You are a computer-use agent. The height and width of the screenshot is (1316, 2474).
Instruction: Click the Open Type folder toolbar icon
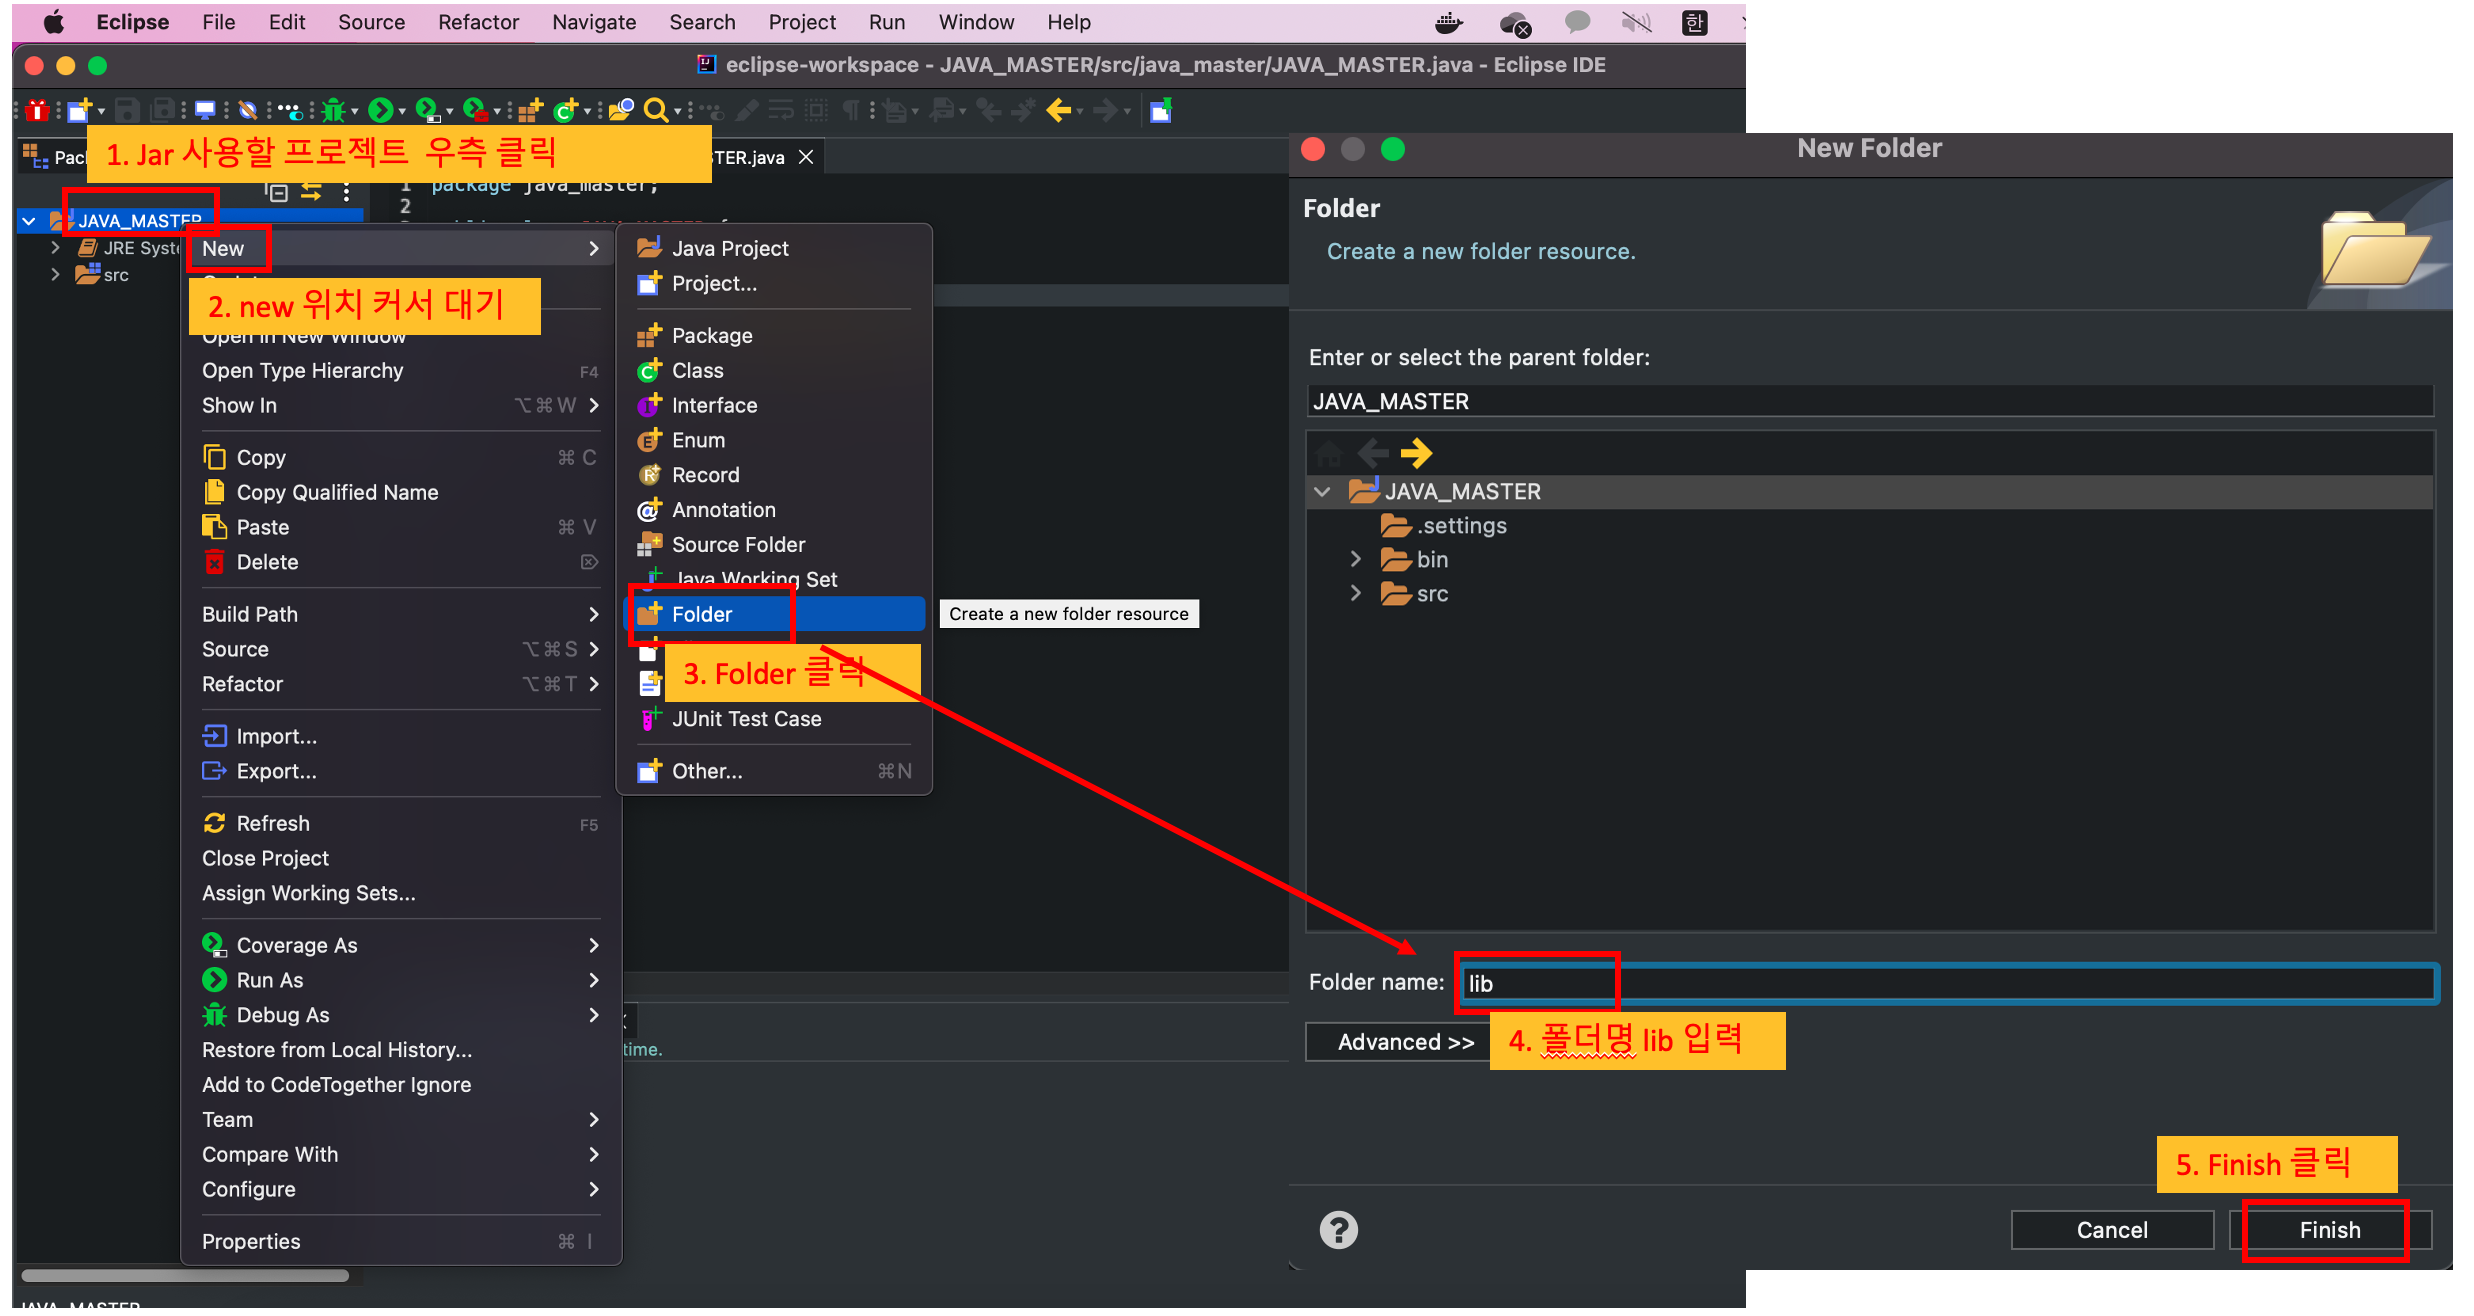pyautogui.click(x=621, y=110)
